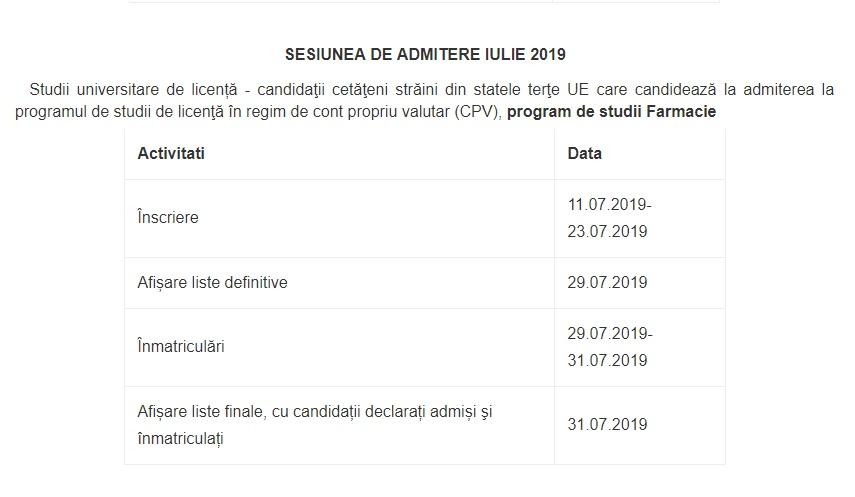Click the 31.07.2019 date in Înmatriculări row
855x497 pixels.
[607, 360]
